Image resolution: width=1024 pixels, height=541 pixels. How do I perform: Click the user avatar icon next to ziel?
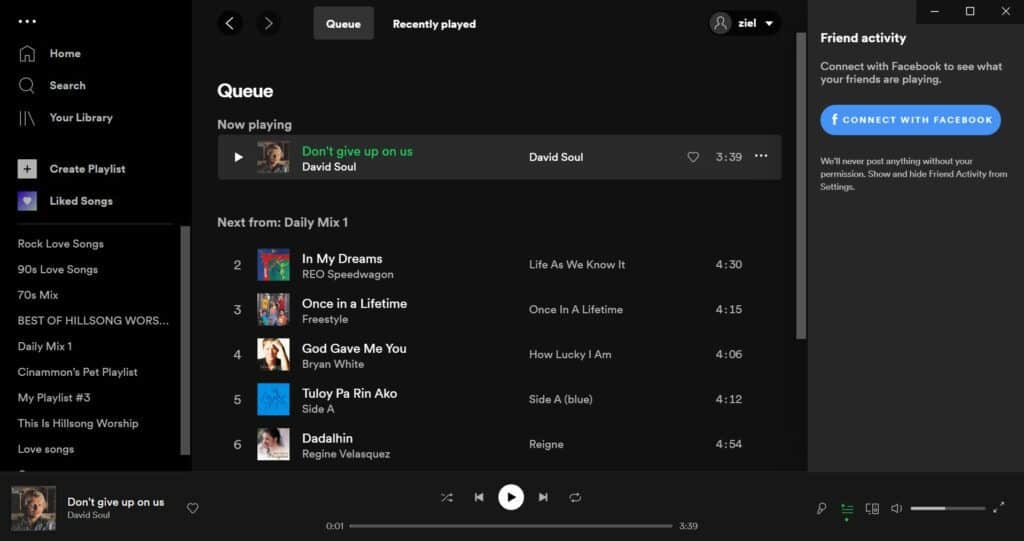(x=720, y=24)
